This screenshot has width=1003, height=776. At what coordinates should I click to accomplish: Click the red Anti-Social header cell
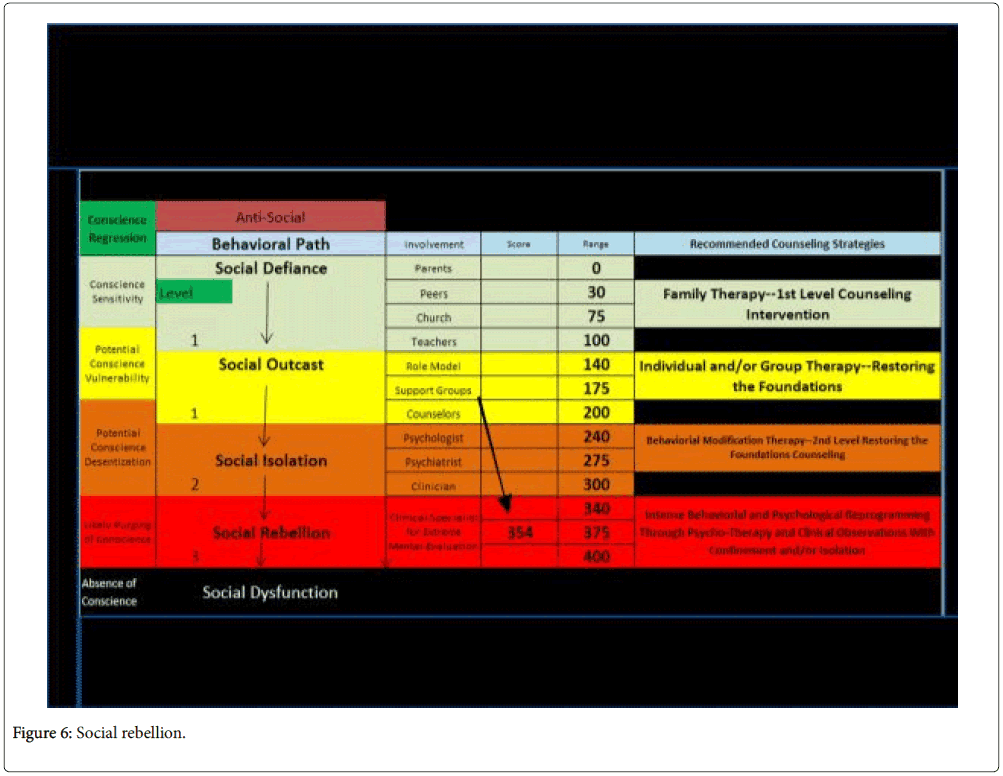(x=270, y=216)
